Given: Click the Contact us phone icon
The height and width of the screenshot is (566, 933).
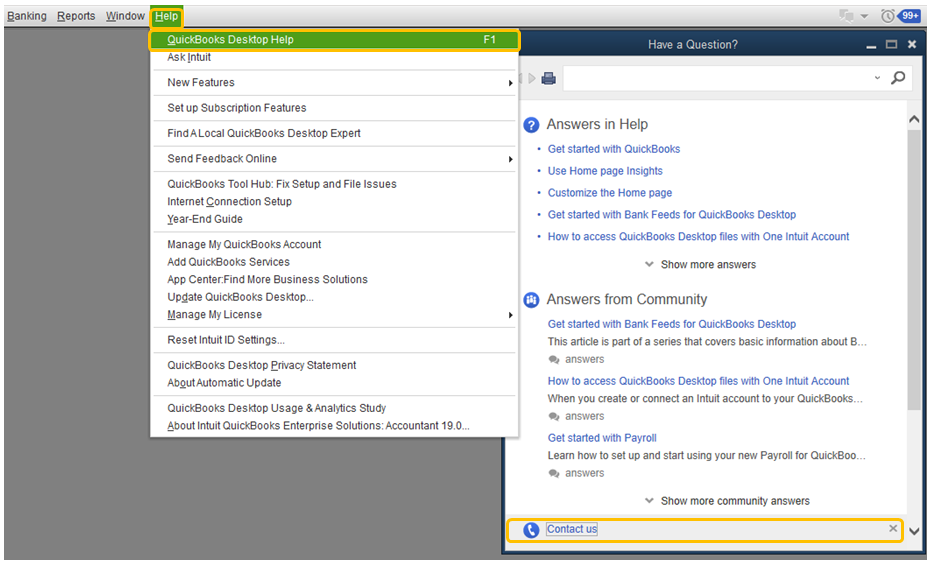Looking at the screenshot, I should (531, 530).
